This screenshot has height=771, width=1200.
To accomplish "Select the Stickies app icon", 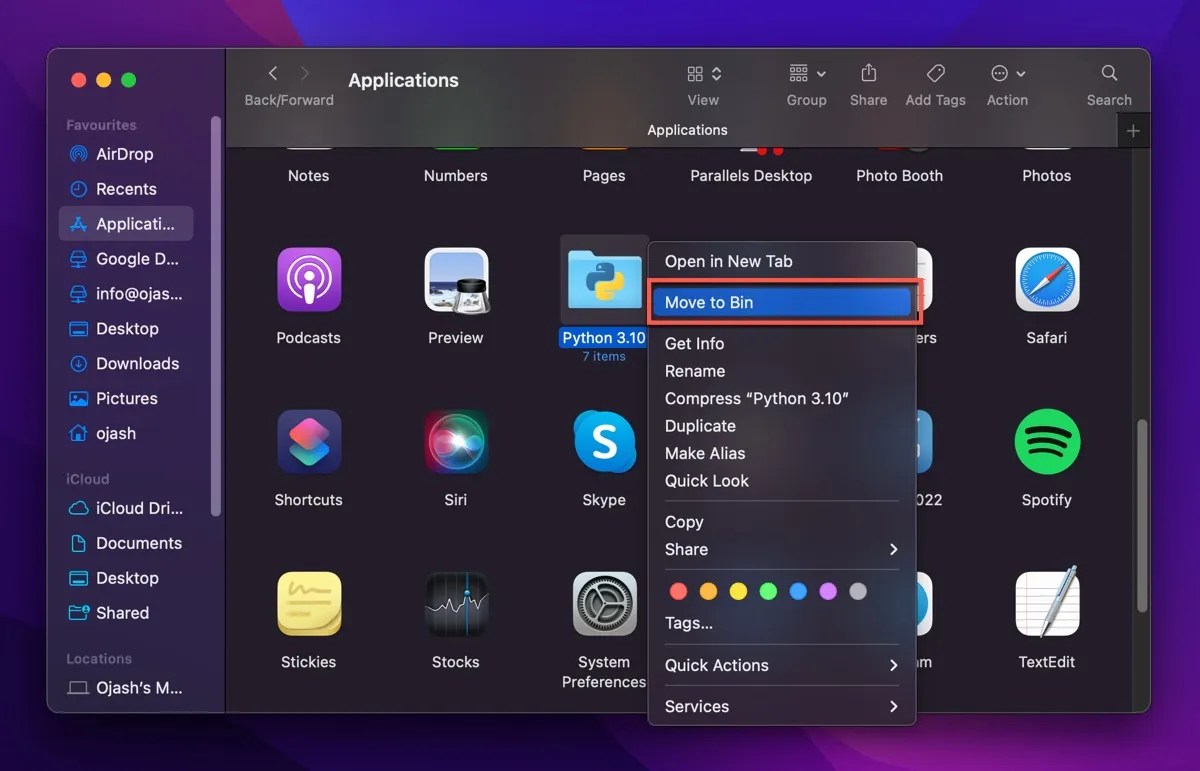I will point(308,603).
